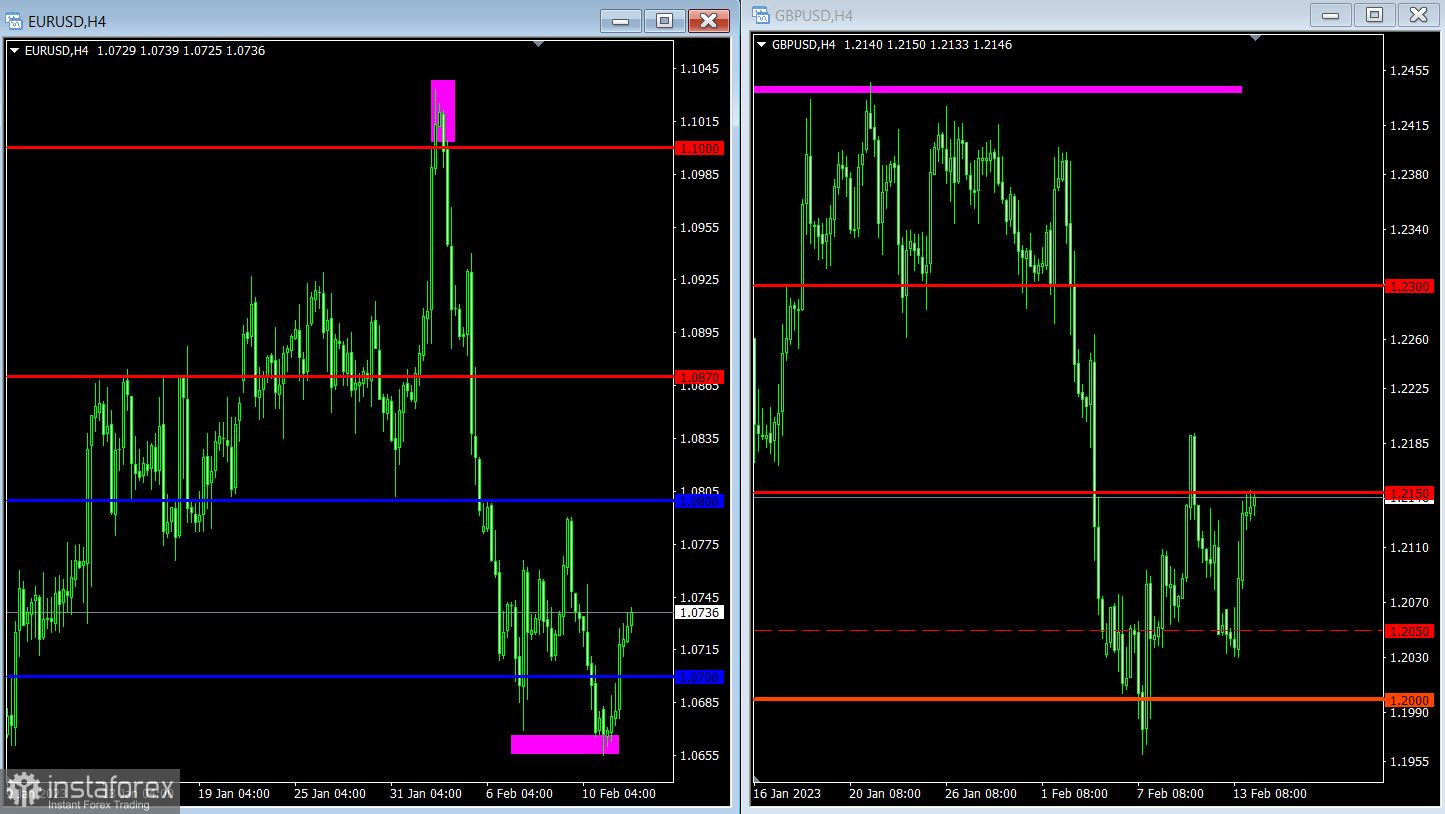Open the dropdown triangle beside GBPUSD,H4 chart label
The width and height of the screenshot is (1445, 814).
point(762,44)
